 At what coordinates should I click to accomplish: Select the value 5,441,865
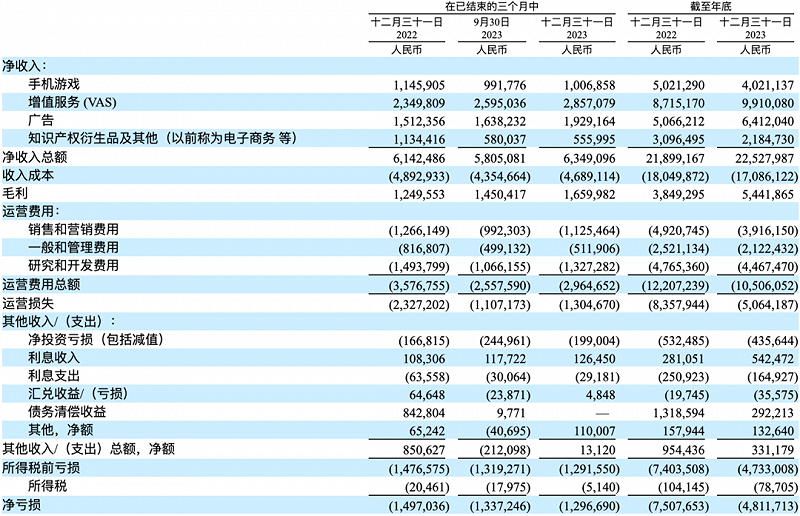tap(768, 195)
